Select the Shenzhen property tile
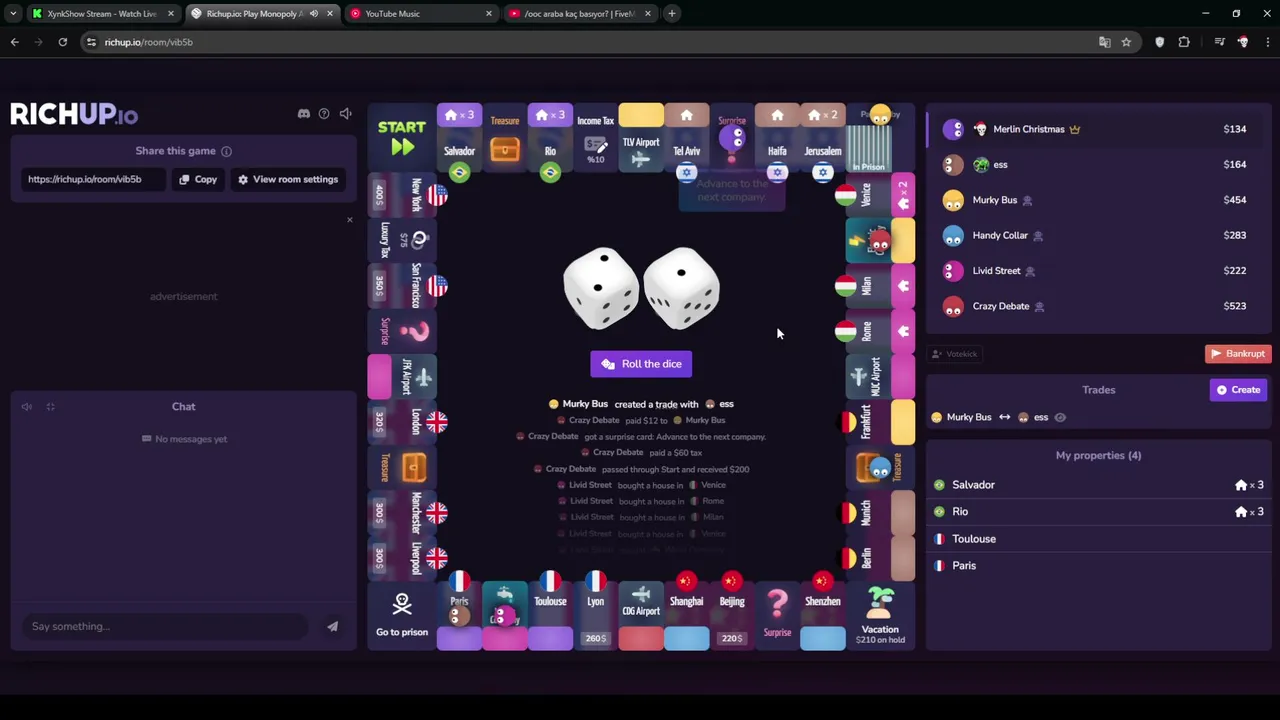Screen dimensions: 1280x720 pyautogui.click(x=823, y=616)
